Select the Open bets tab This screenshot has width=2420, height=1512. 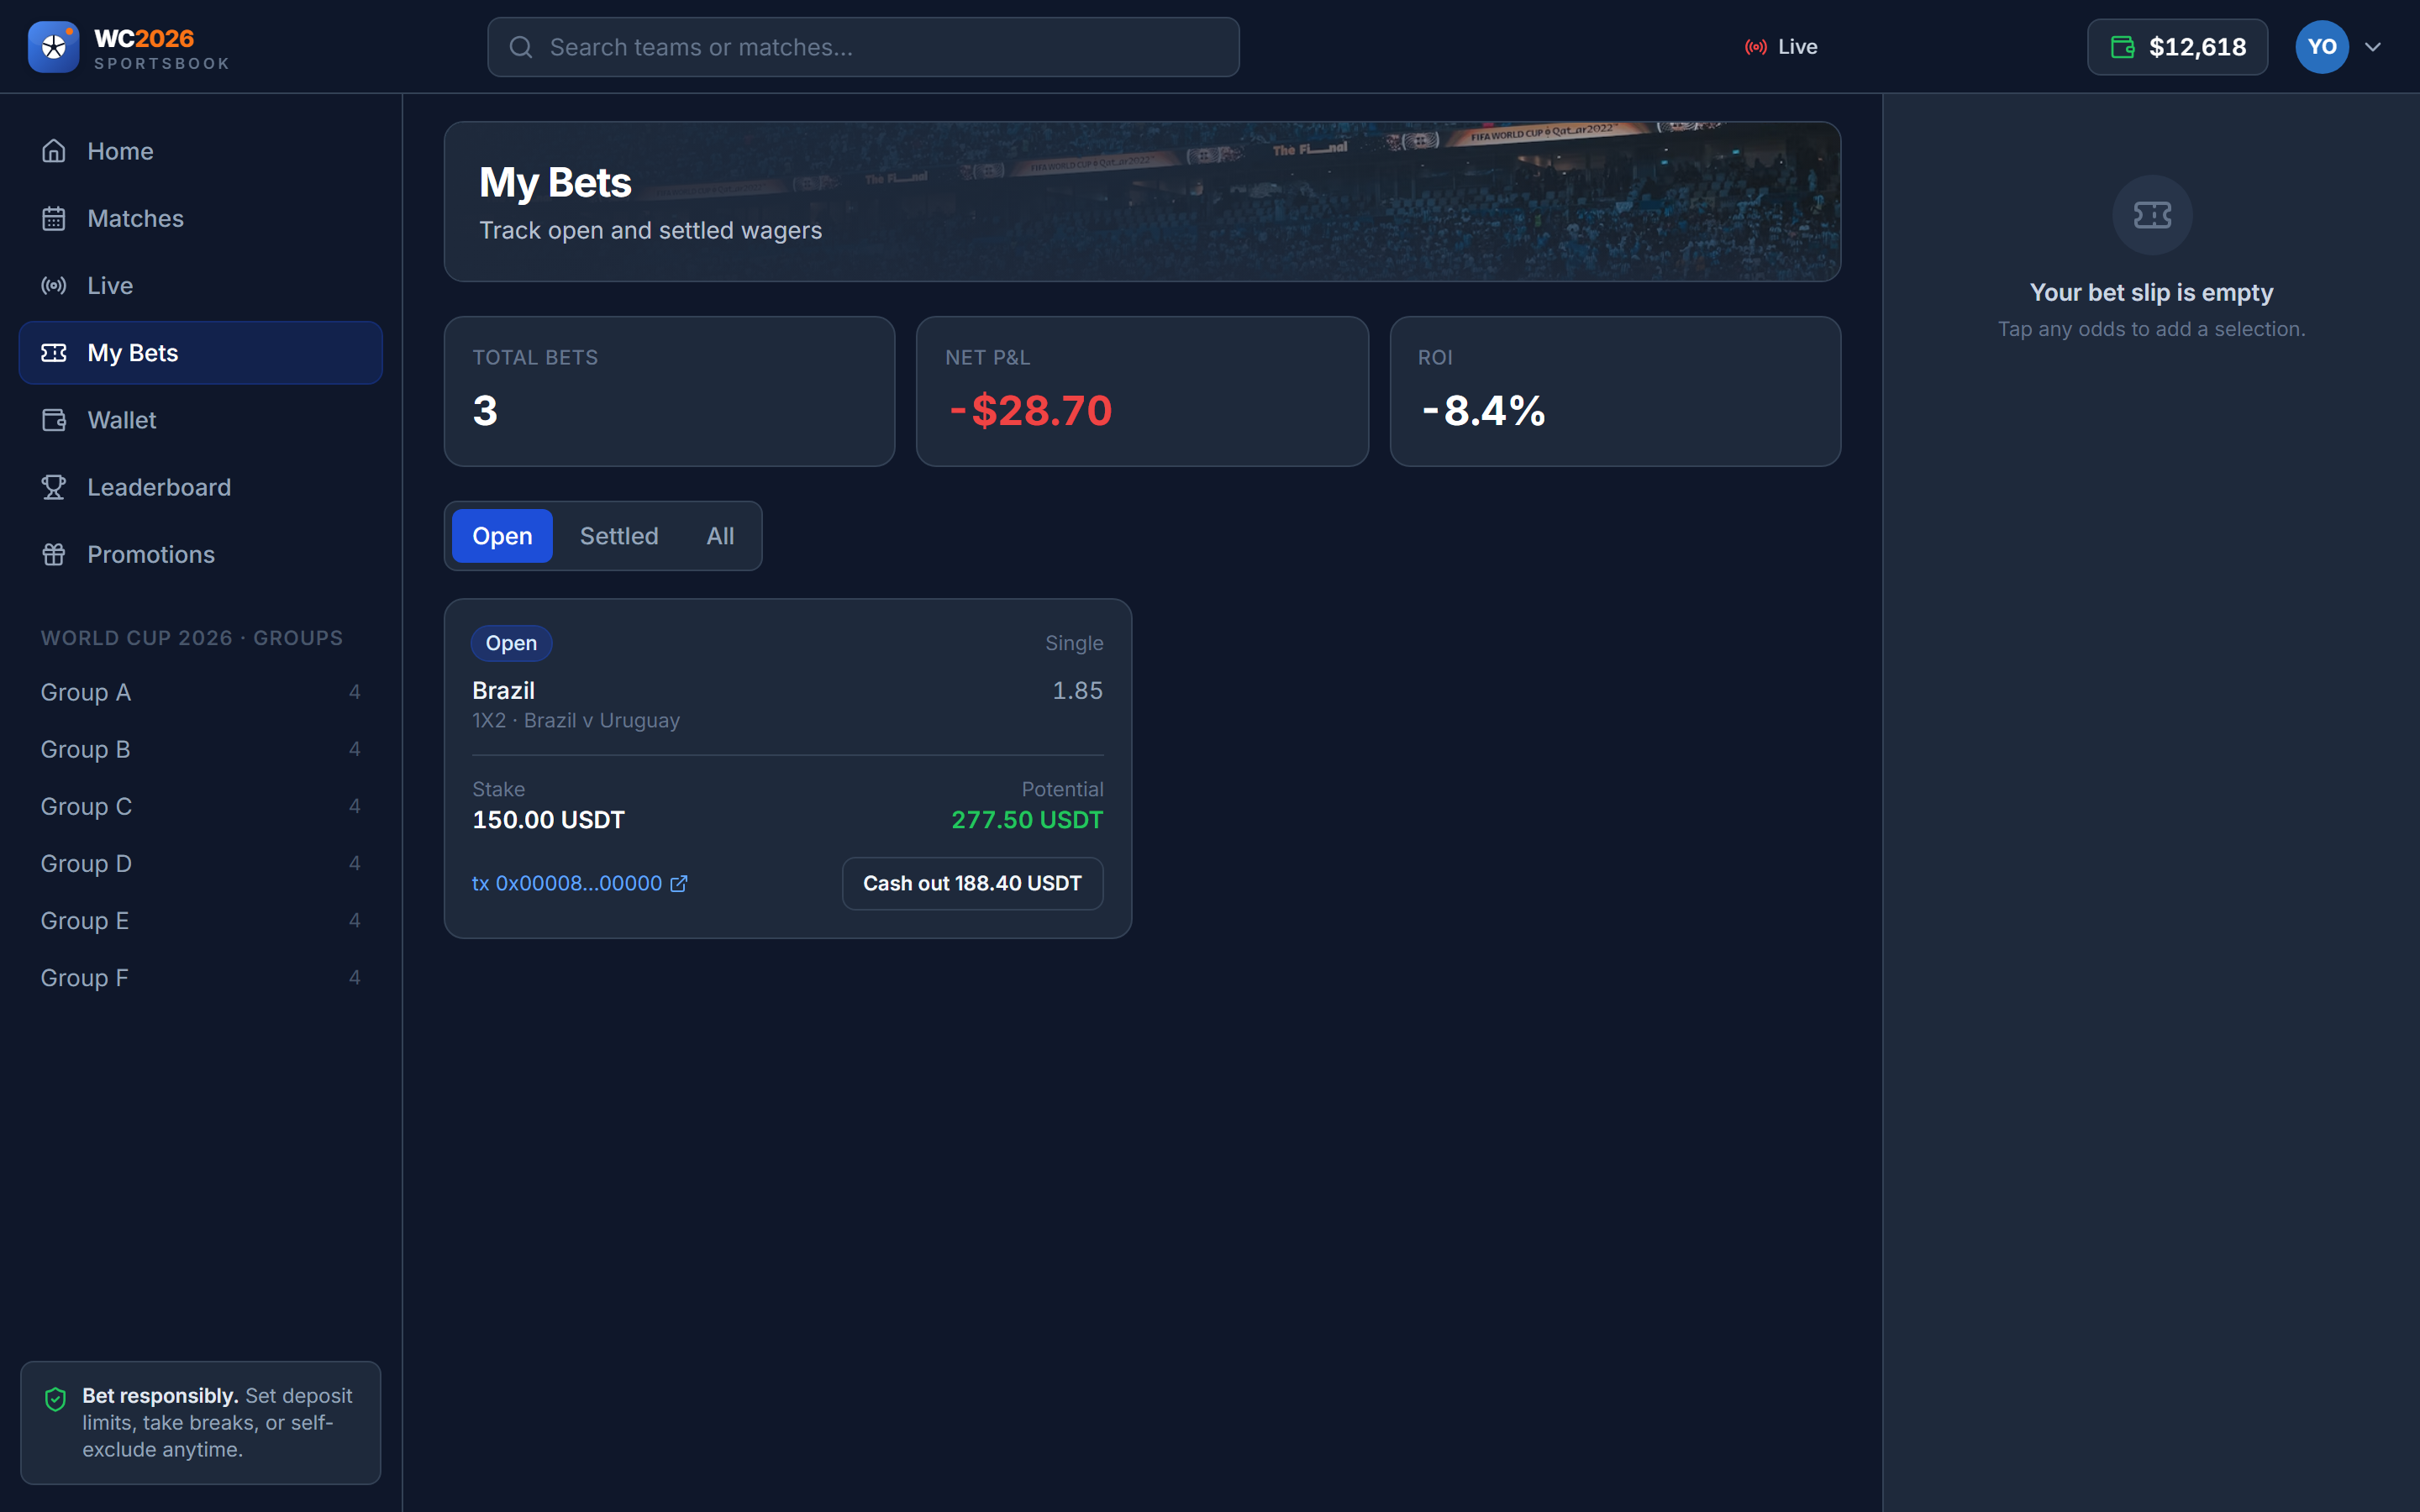coord(502,536)
